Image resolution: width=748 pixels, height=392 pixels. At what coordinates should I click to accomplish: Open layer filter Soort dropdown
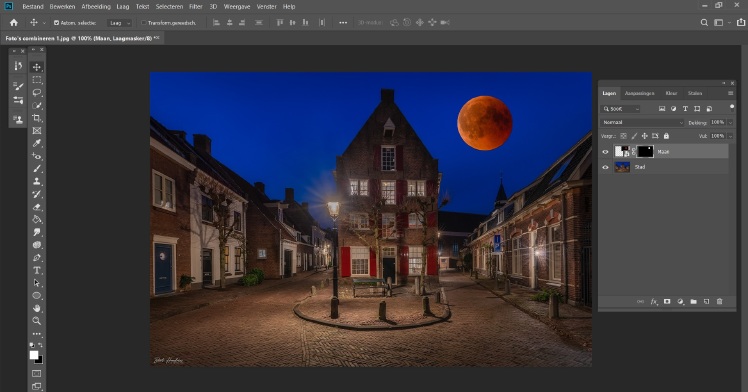pyautogui.click(x=620, y=109)
